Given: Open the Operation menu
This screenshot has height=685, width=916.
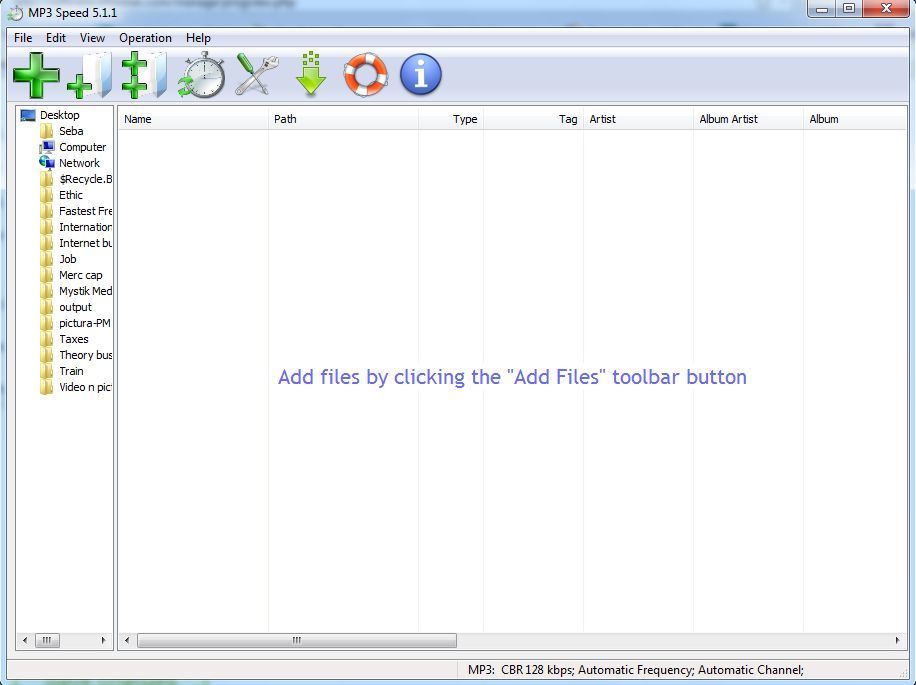Looking at the screenshot, I should click(x=145, y=38).
